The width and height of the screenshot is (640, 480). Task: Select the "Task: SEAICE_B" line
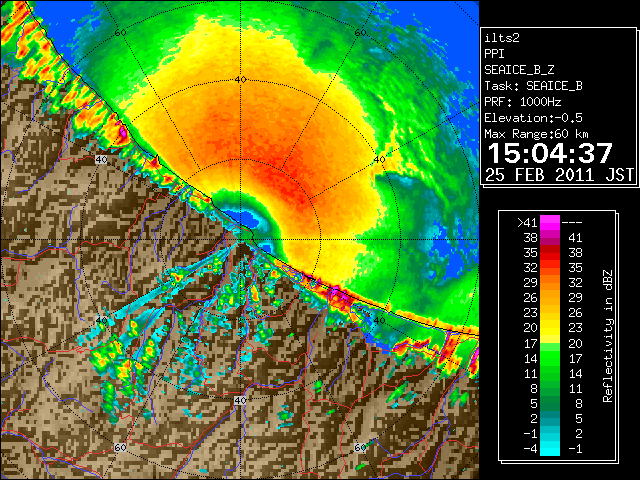(x=533, y=86)
